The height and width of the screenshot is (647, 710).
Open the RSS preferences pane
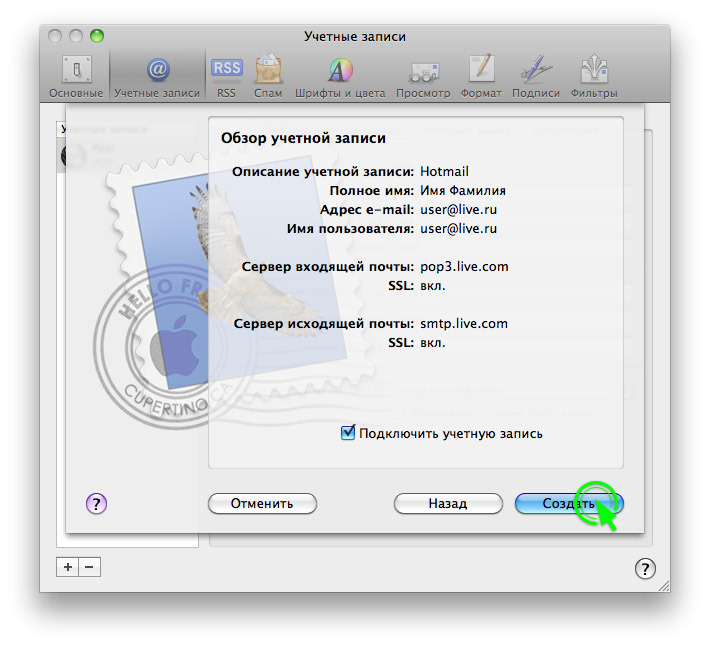(226, 75)
